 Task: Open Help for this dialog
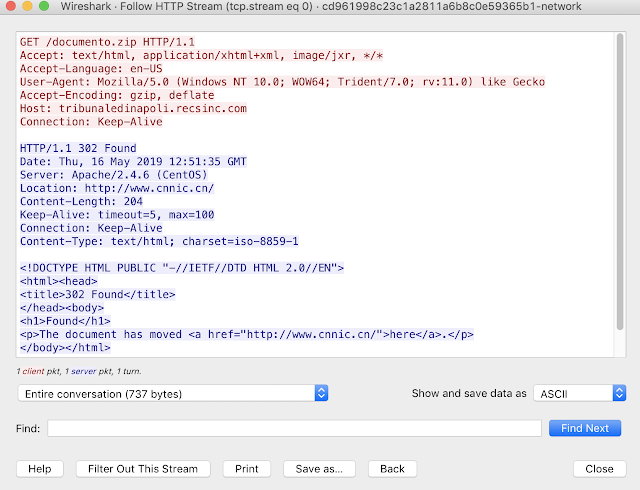pyautogui.click(x=40, y=469)
